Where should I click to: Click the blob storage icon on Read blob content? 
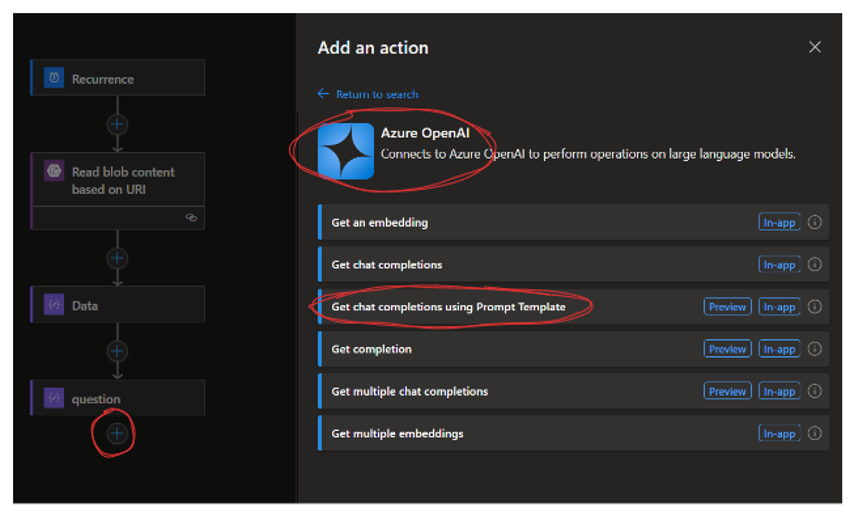coord(54,171)
